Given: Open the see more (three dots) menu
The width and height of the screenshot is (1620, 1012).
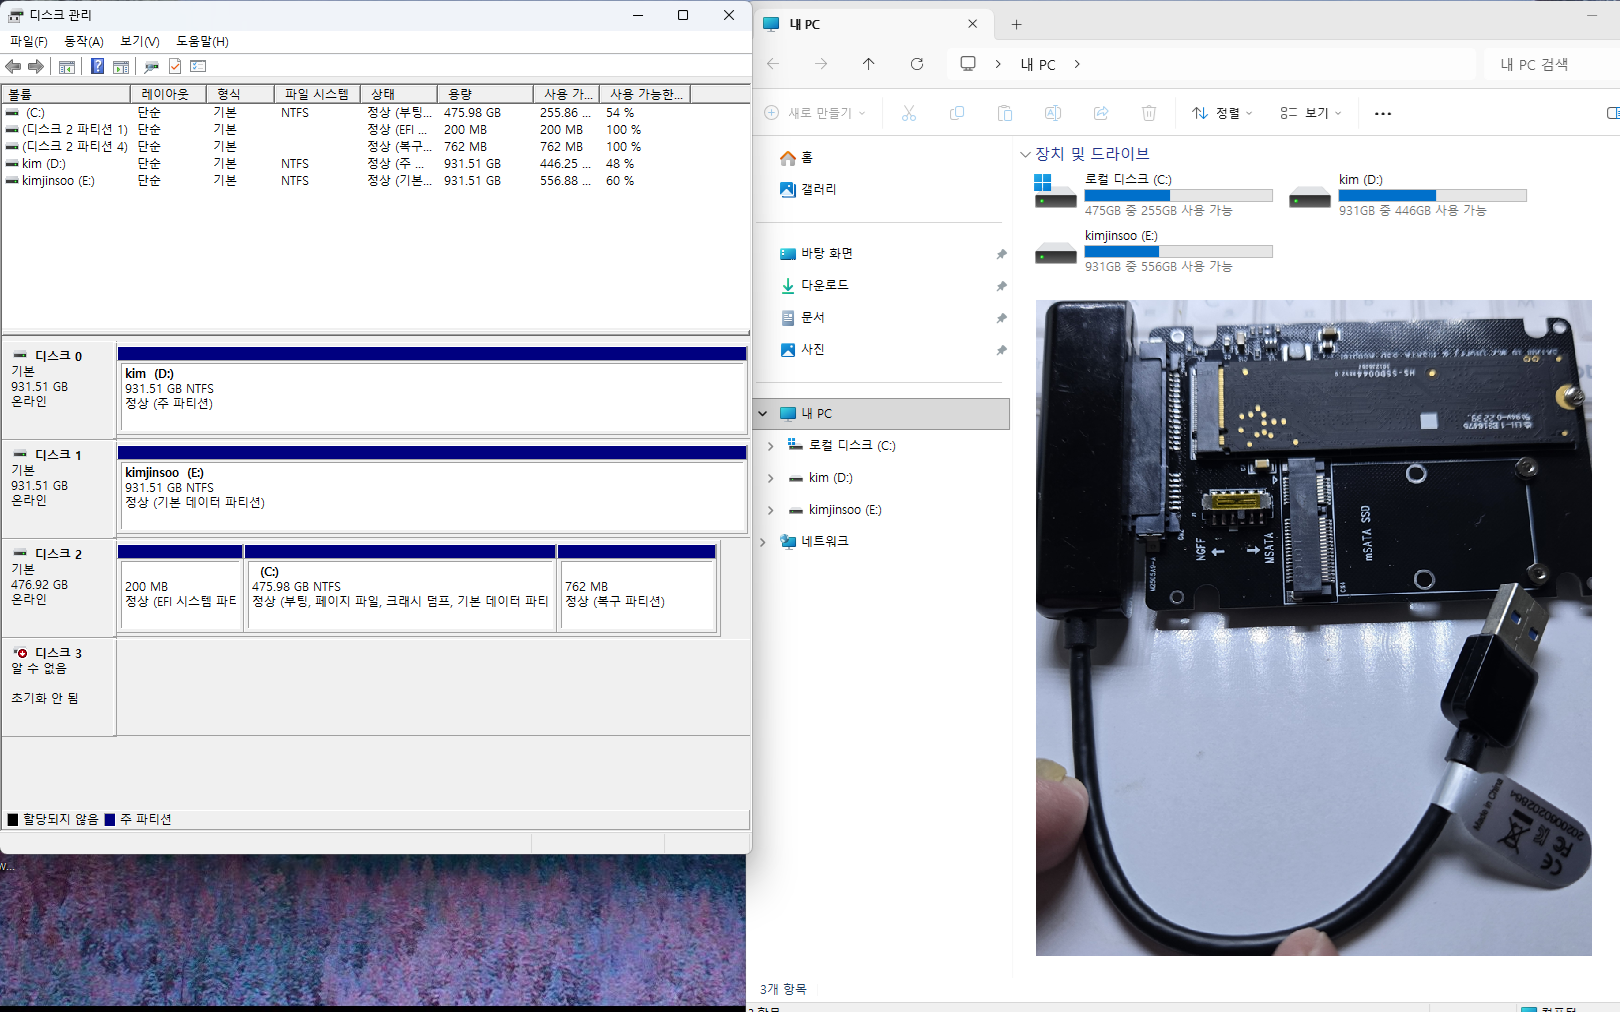Looking at the screenshot, I should point(1382,114).
